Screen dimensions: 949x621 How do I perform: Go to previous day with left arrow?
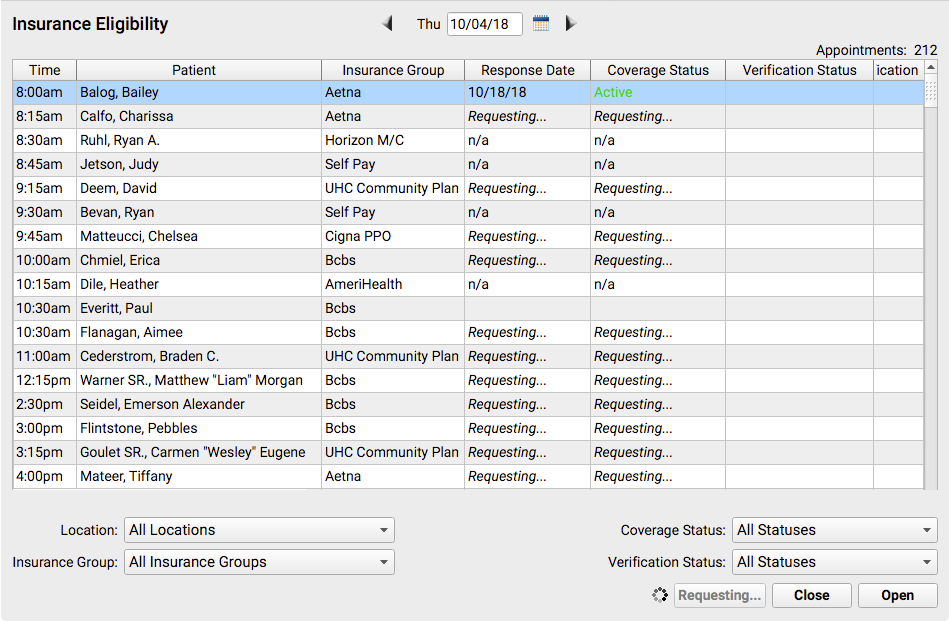coord(387,24)
